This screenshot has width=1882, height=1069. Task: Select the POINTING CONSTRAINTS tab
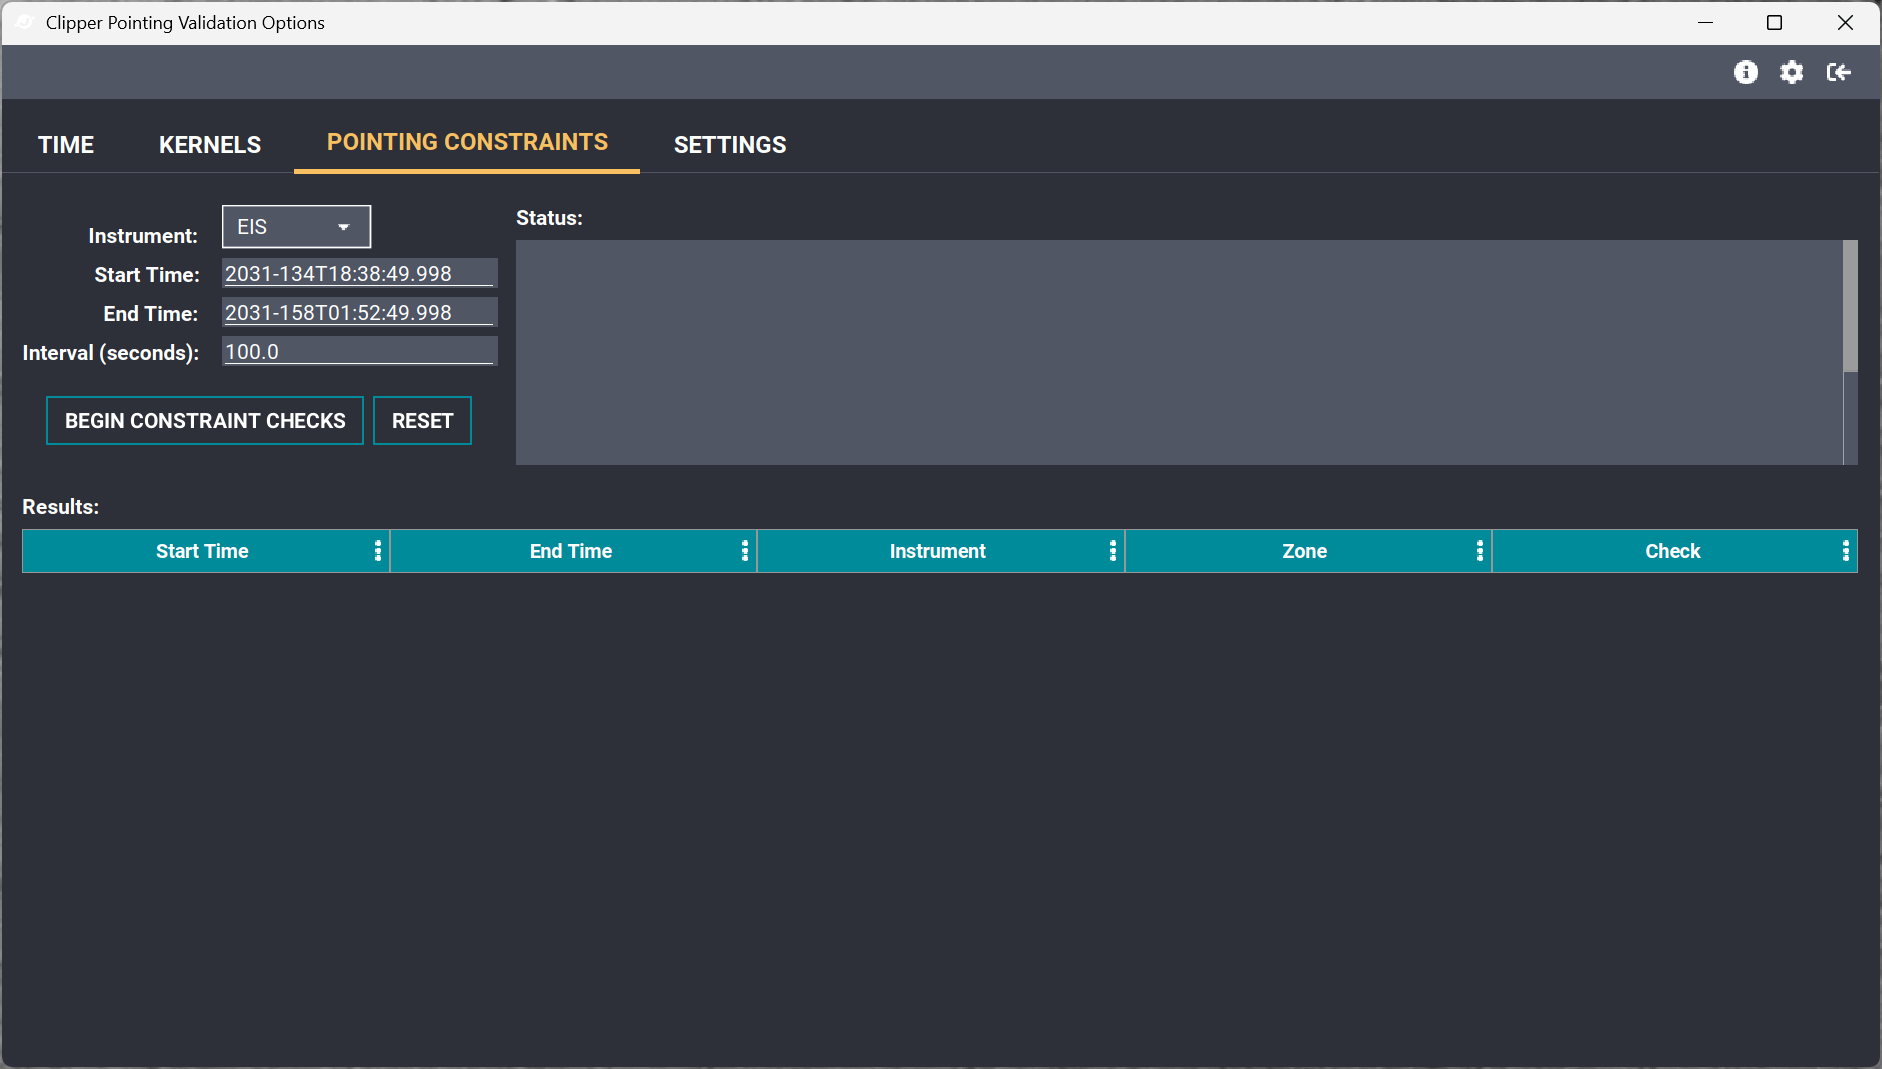click(467, 143)
